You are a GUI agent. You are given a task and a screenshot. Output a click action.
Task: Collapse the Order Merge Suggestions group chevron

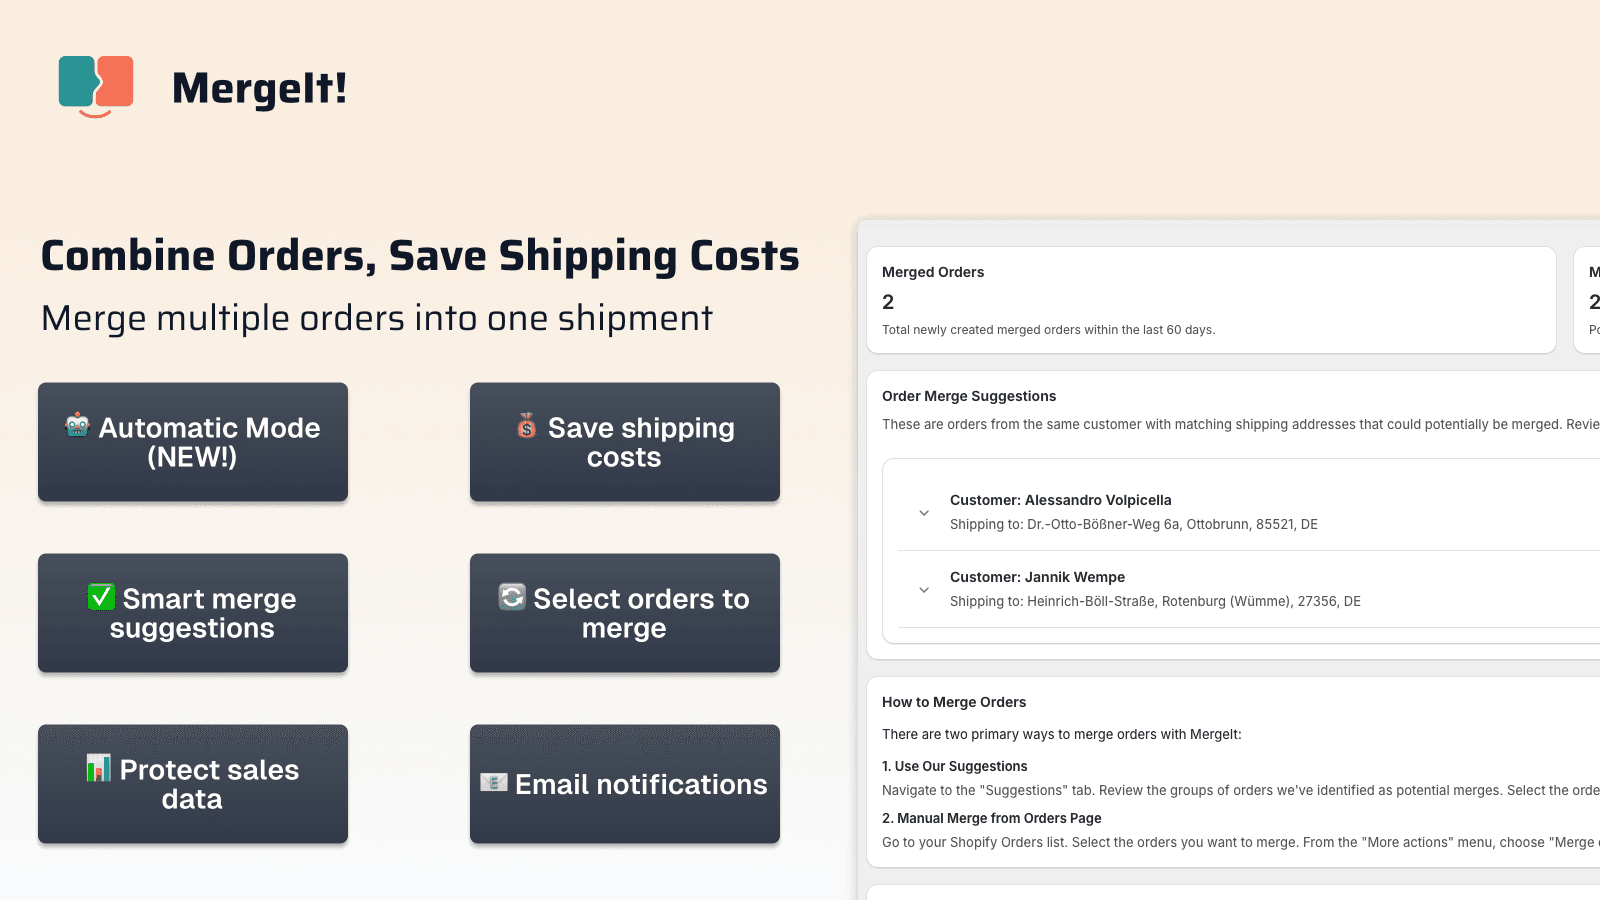coord(924,512)
